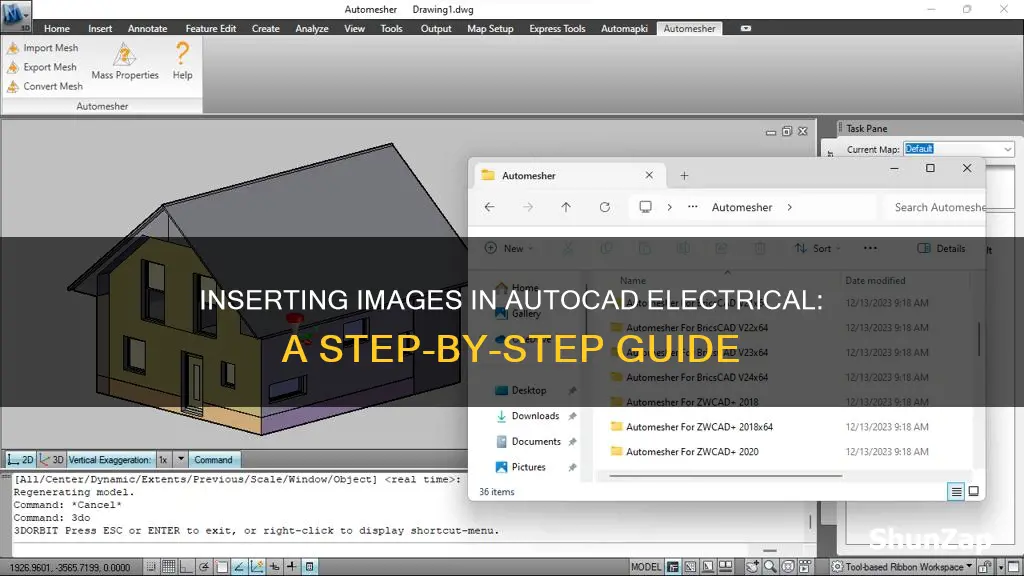Open breadcrumb ellipsis in Explorer address bar
The height and width of the screenshot is (576, 1024).
tap(692, 207)
